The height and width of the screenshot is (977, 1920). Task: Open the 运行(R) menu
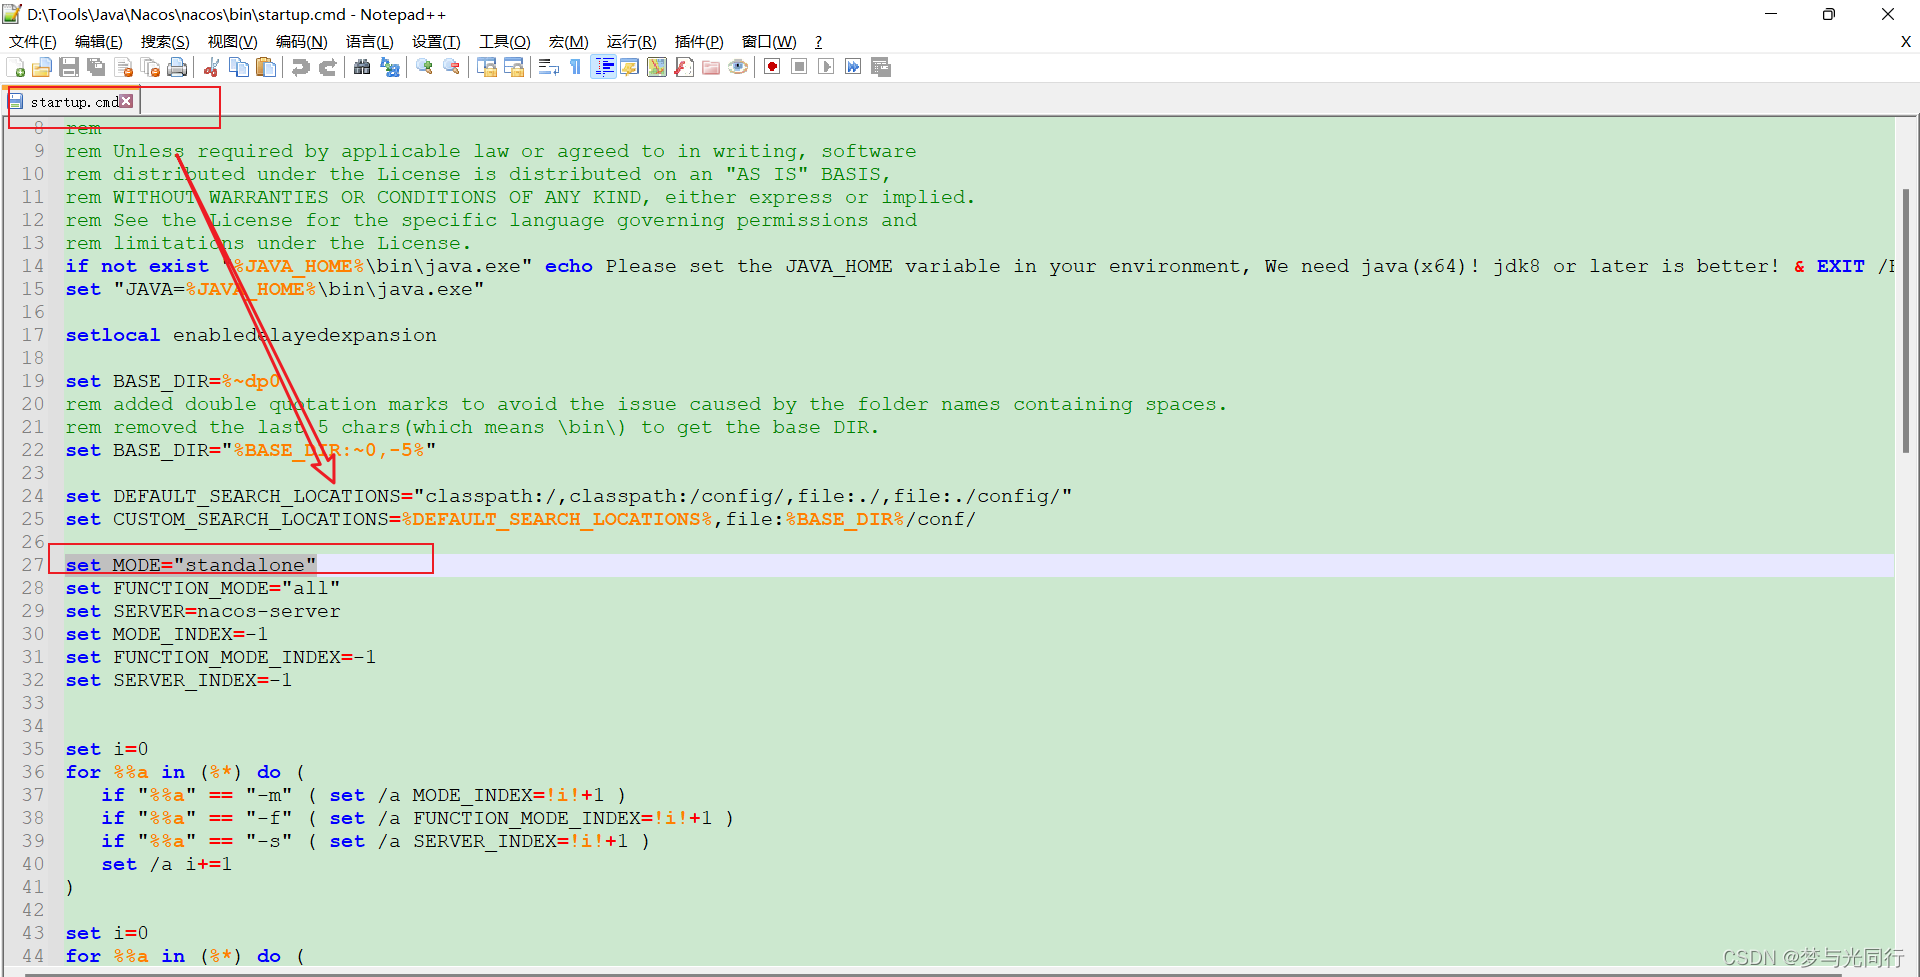[x=632, y=41]
